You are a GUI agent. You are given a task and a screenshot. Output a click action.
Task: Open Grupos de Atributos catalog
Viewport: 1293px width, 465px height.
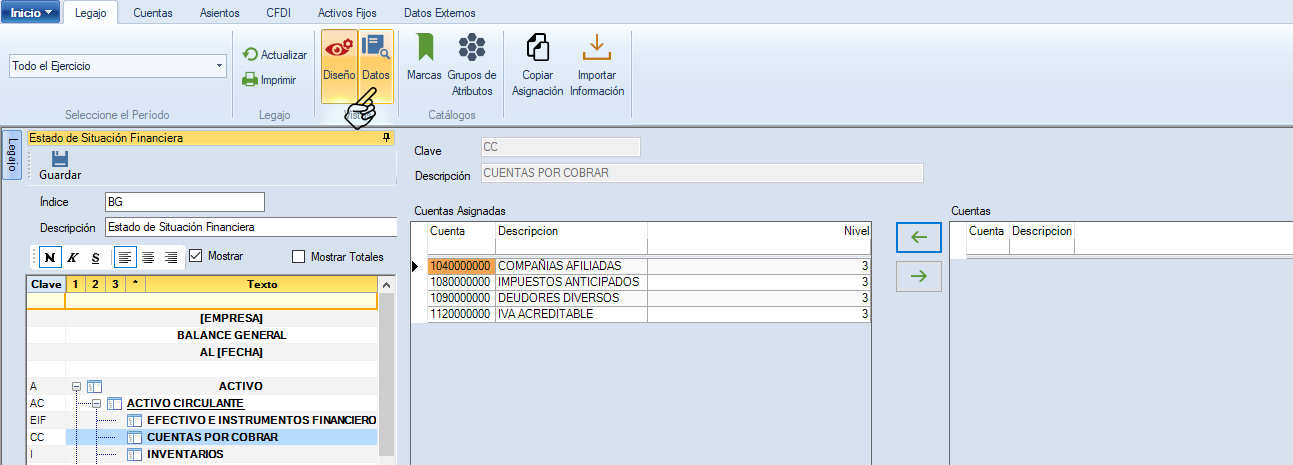(x=471, y=48)
